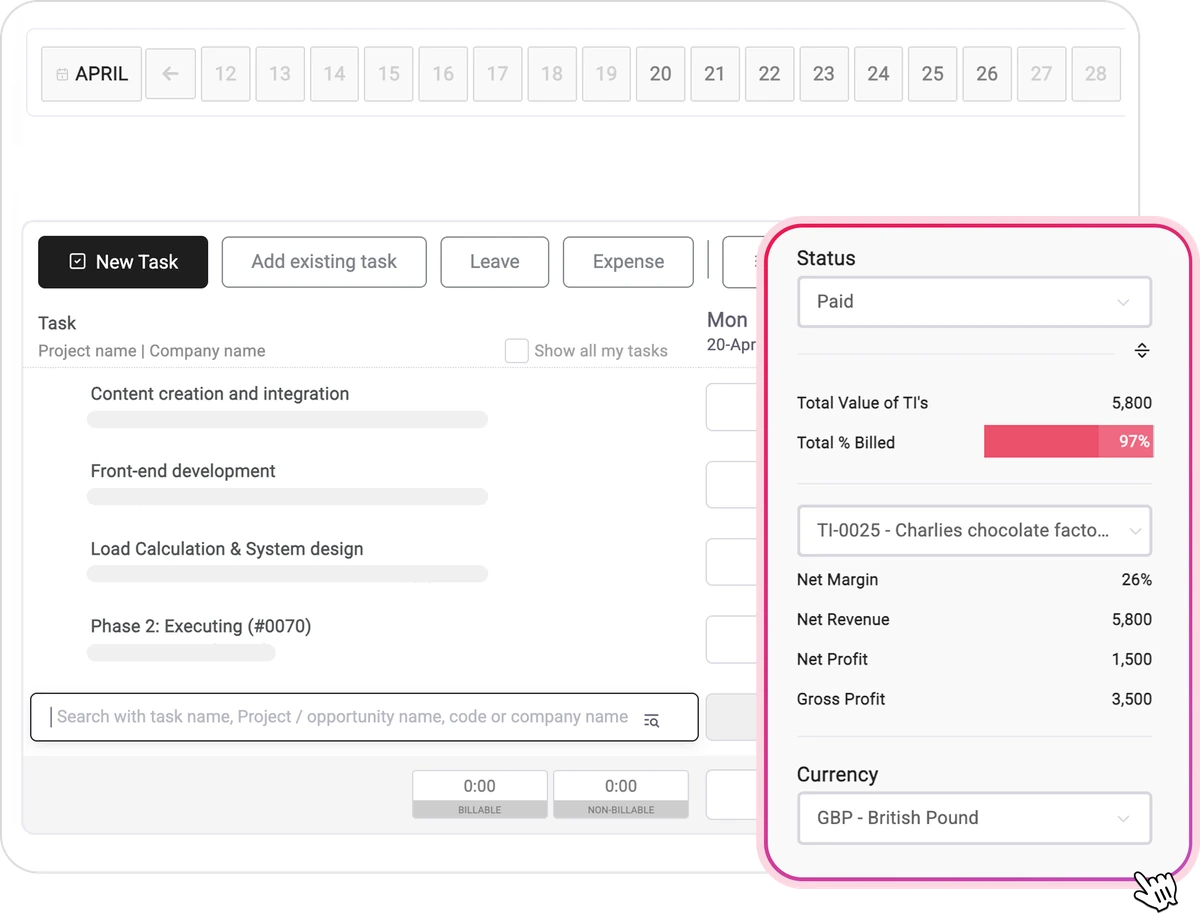Select date 20 in calendar strip
This screenshot has width=1200, height=914.
pos(660,74)
